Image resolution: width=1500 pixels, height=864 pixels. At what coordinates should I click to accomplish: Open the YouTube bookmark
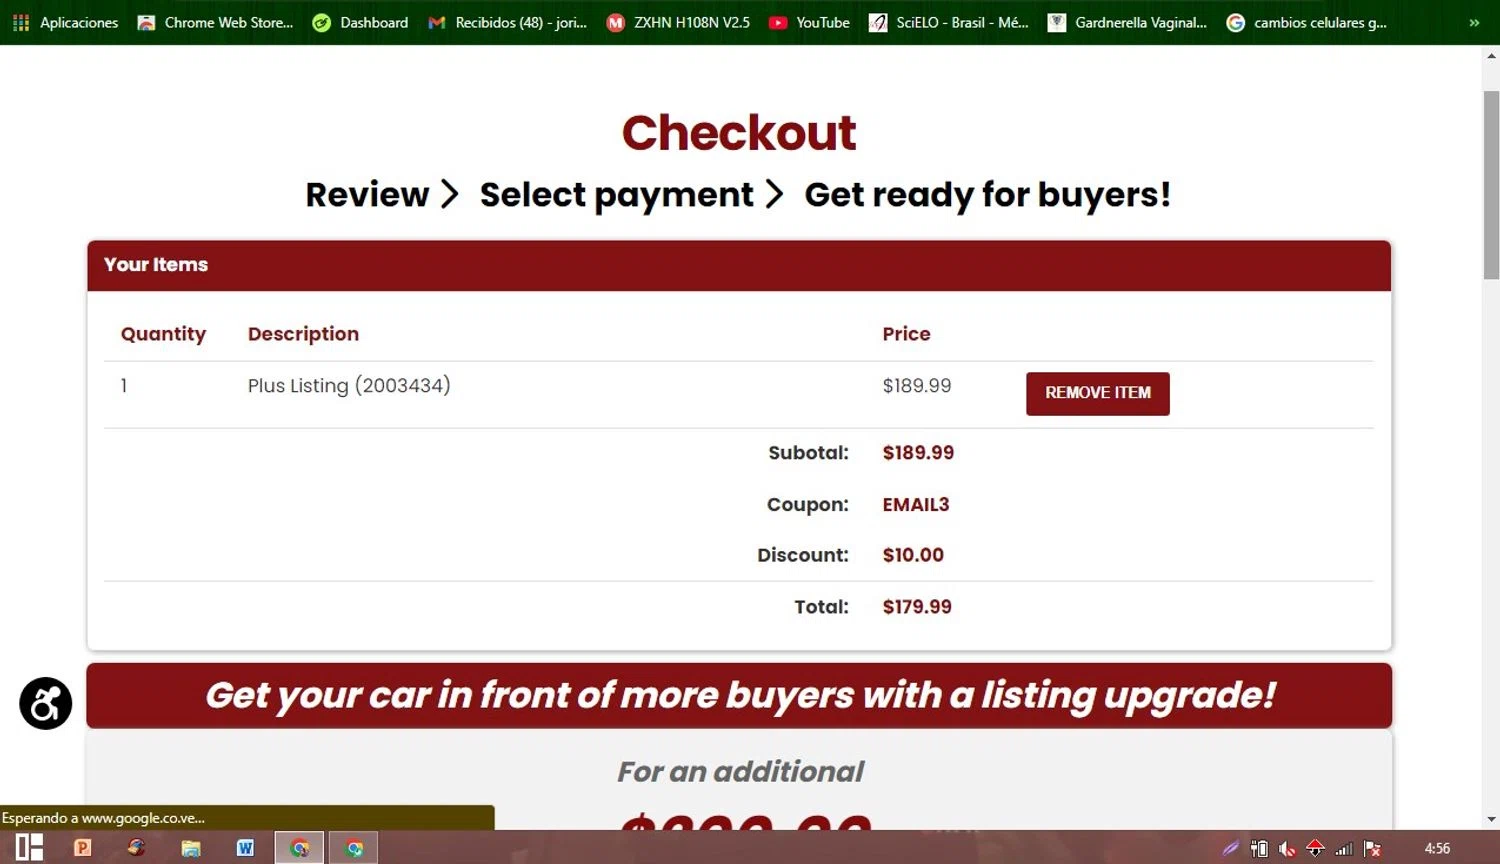pyautogui.click(x=809, y=22)
